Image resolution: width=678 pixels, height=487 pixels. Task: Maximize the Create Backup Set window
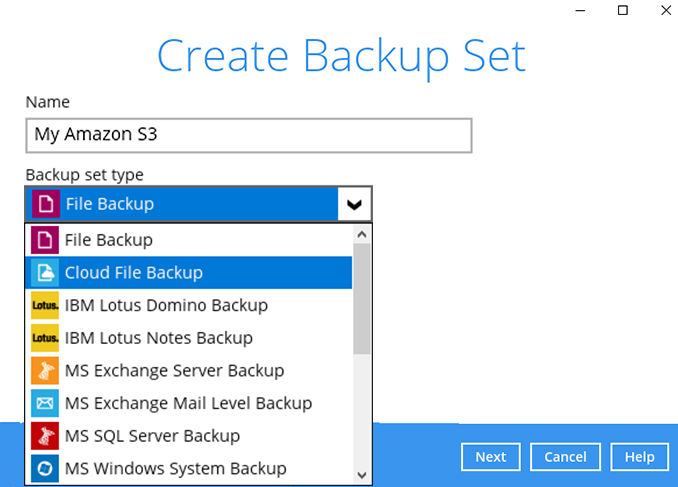[x=623, y=10]
